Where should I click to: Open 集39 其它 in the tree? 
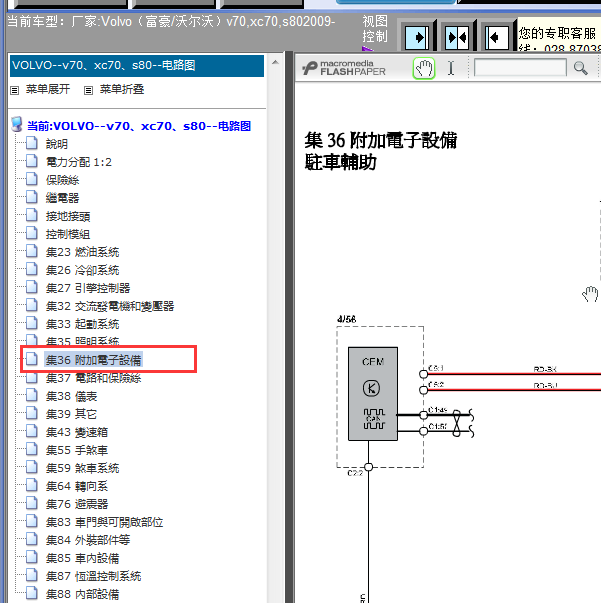71,414
